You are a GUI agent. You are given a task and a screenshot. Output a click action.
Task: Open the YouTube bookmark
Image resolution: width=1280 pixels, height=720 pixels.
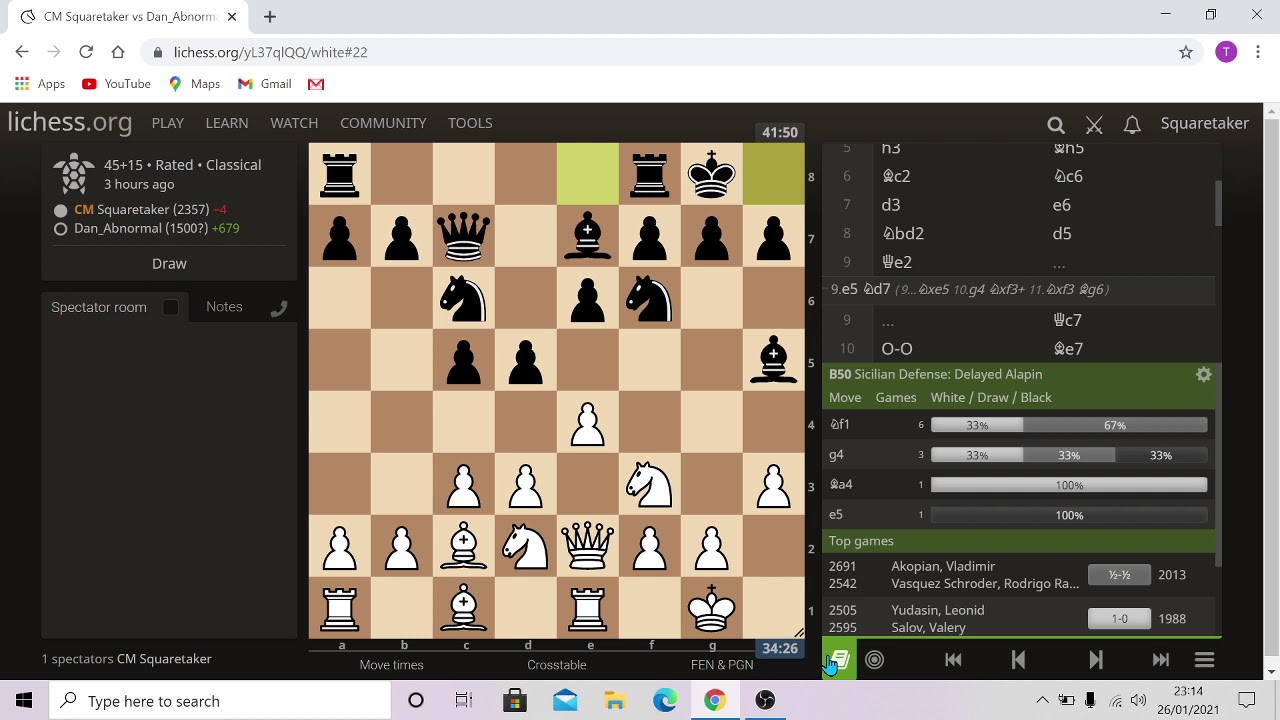pos(116,84)
